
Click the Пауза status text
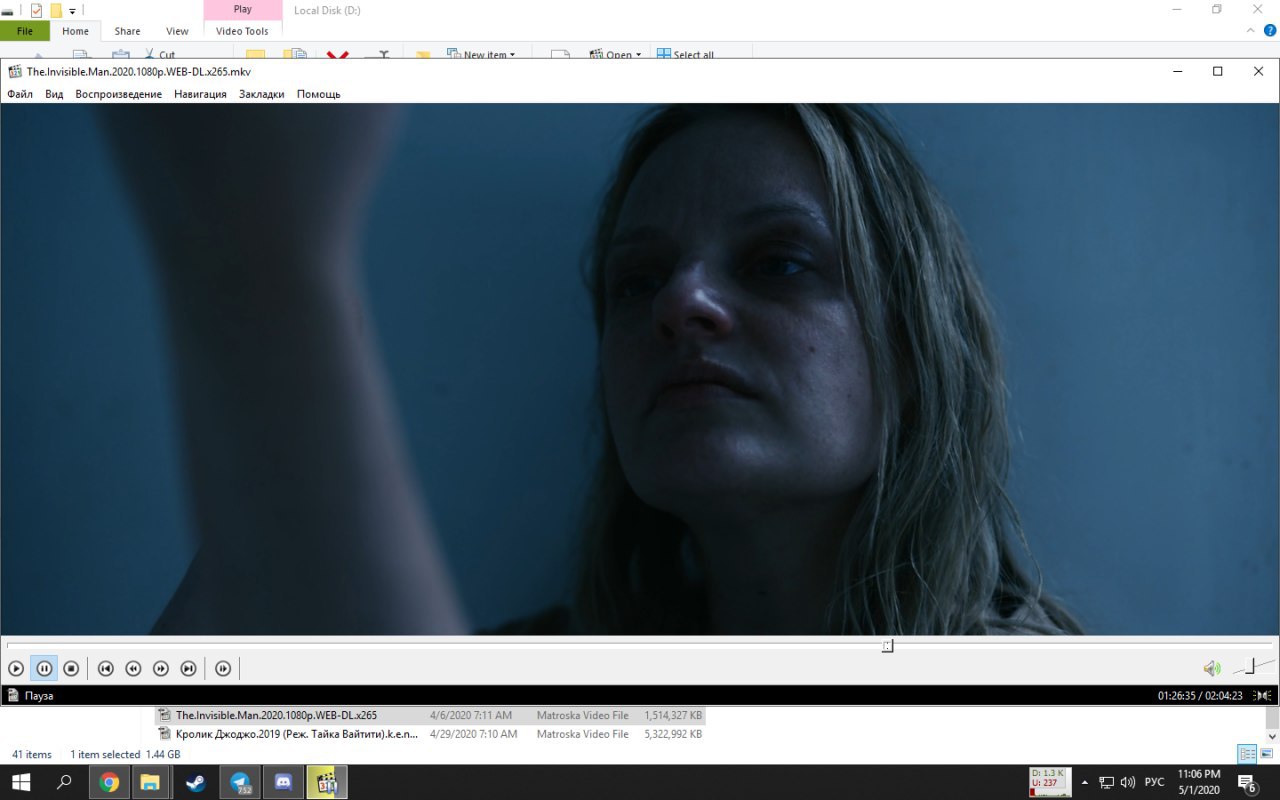[39, 695]
